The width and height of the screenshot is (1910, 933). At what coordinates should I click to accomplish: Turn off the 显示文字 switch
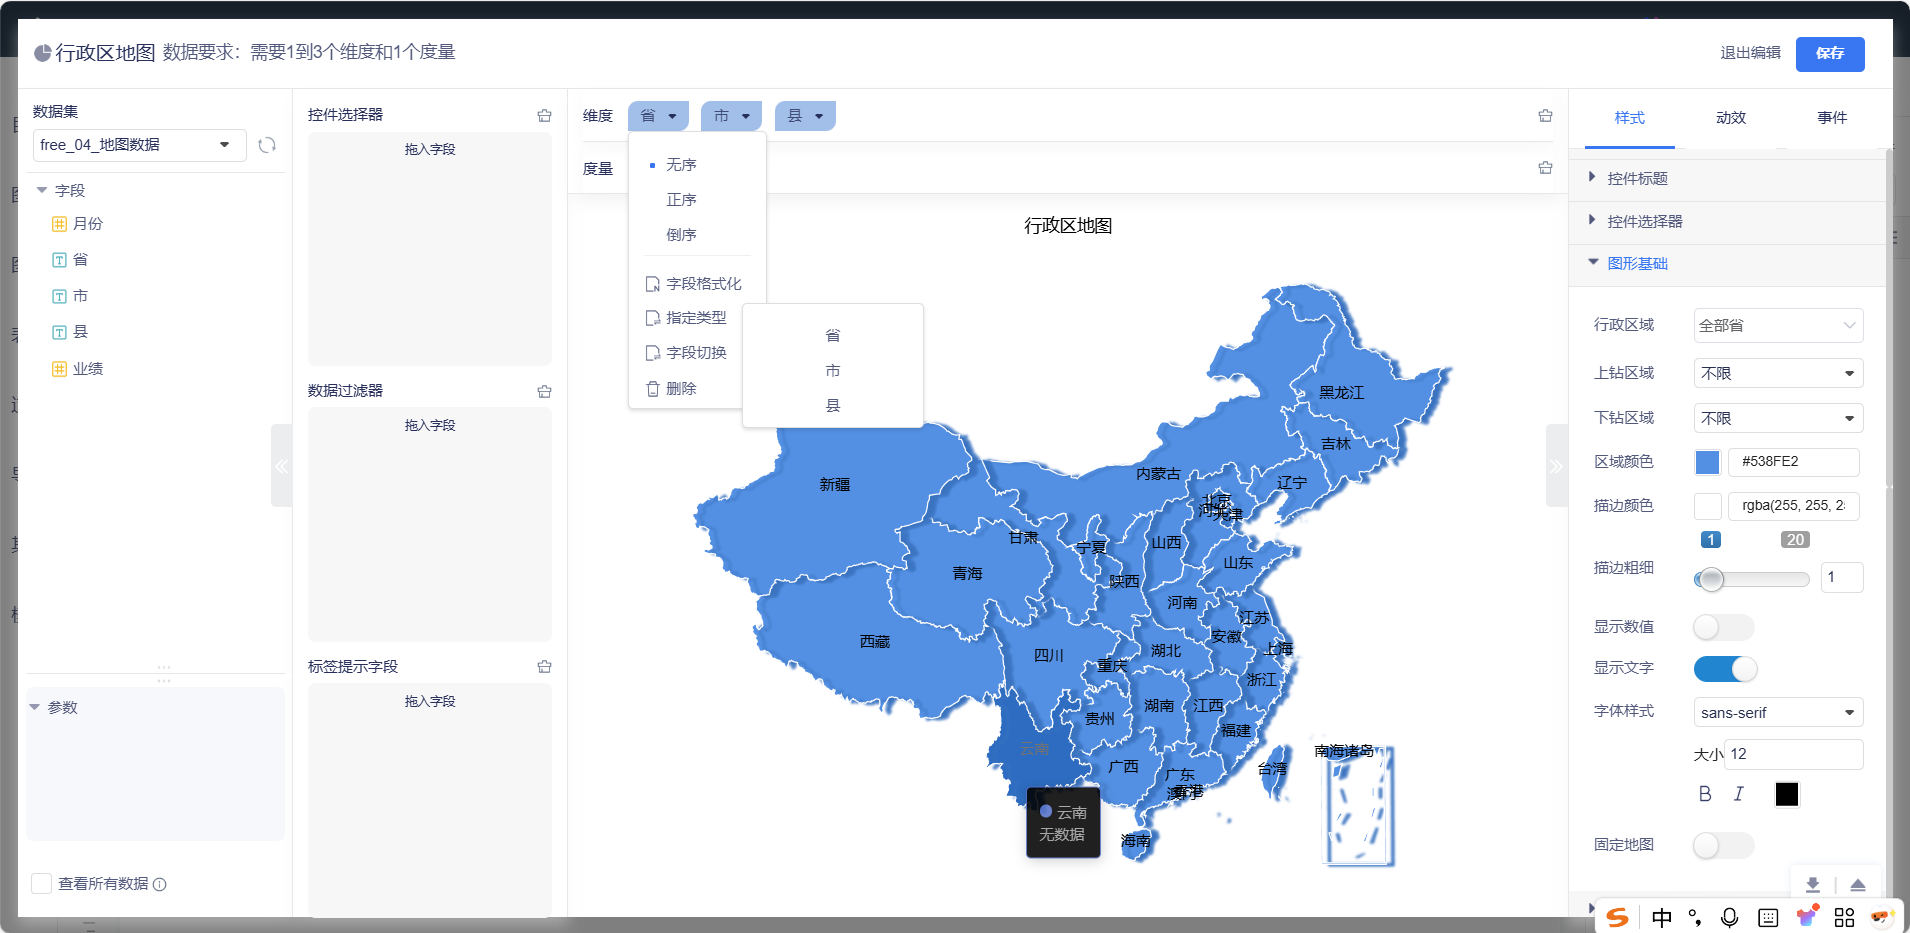pyautogui.click(x=1725, y=669)
